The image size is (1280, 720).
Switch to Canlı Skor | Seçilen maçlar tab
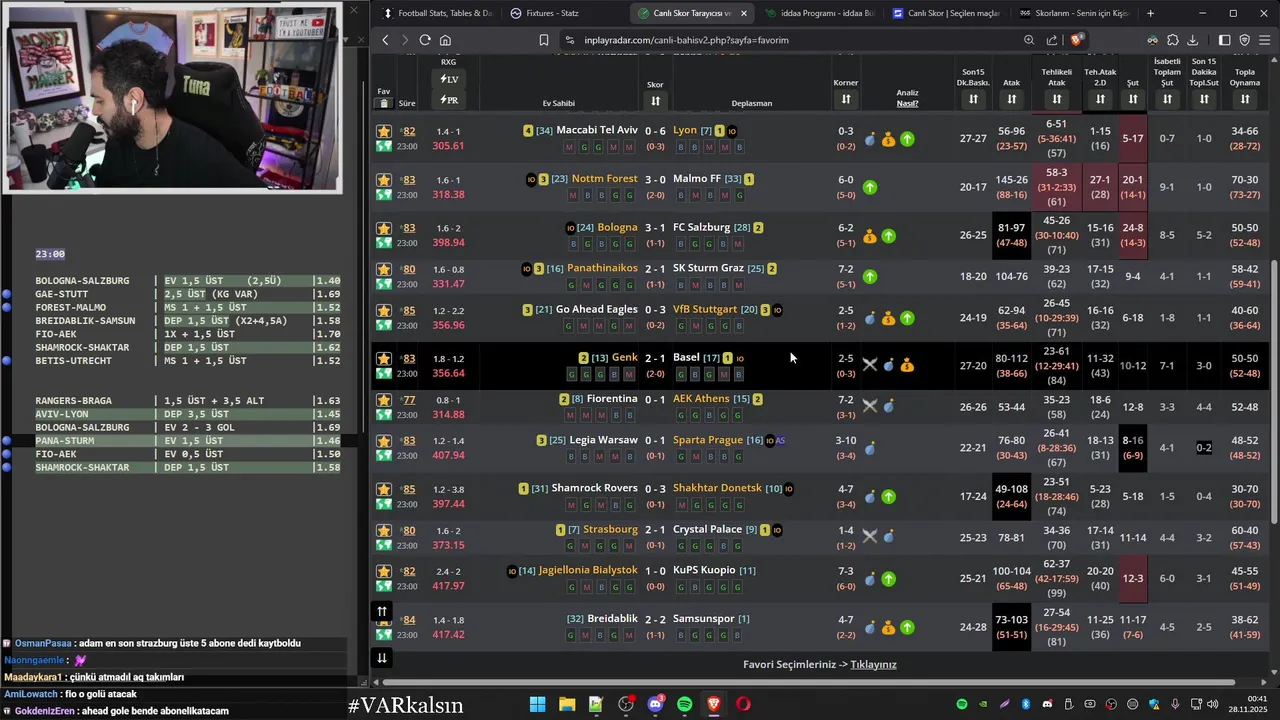tap(945, 13)
